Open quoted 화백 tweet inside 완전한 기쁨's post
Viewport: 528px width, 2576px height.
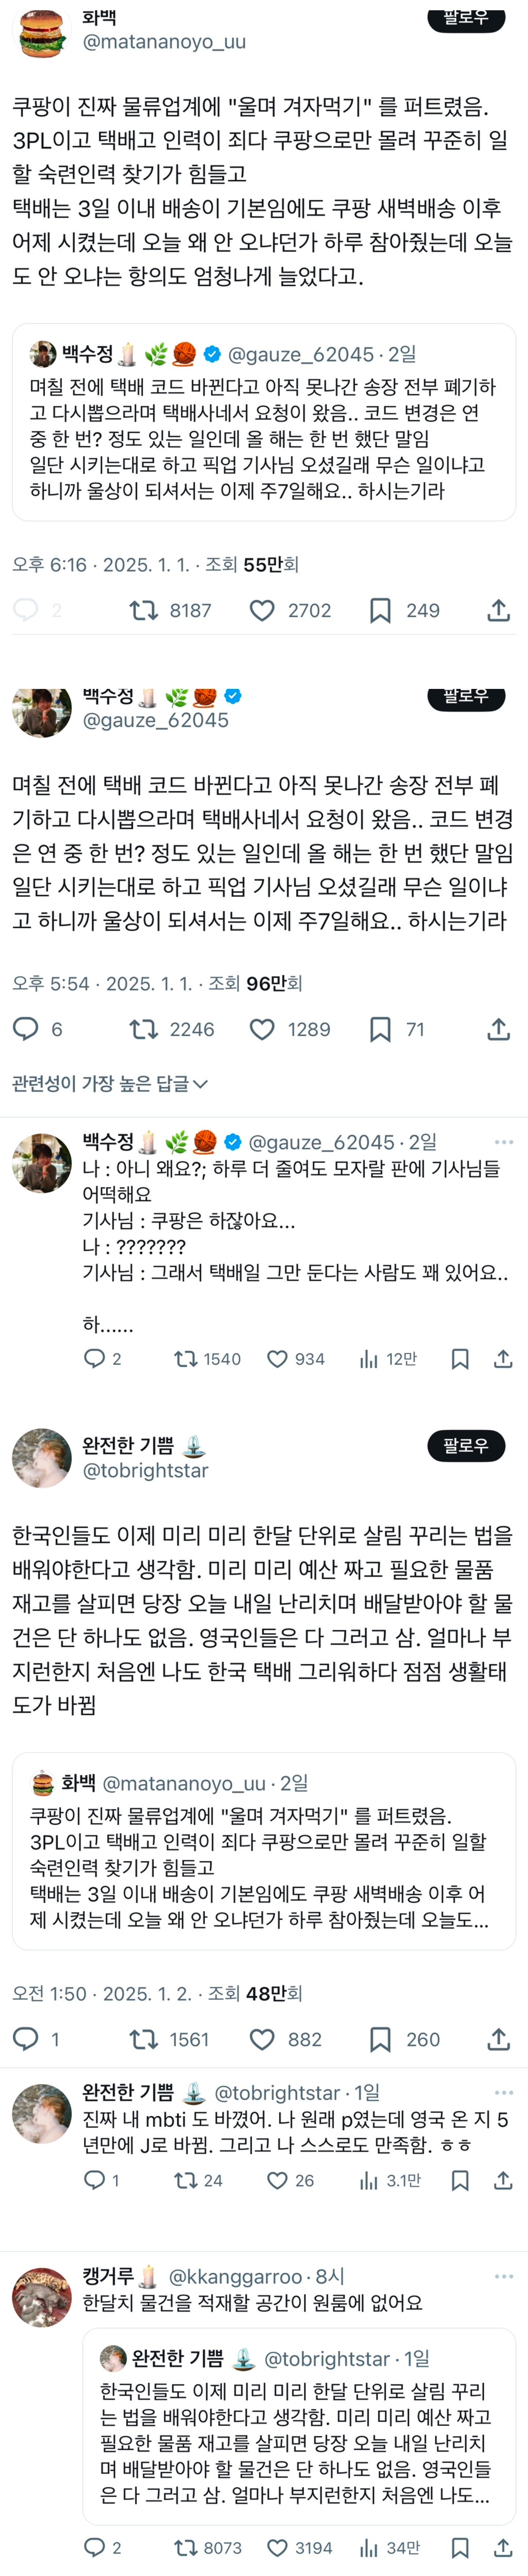pyautogui.click(x=264, y=1852)
